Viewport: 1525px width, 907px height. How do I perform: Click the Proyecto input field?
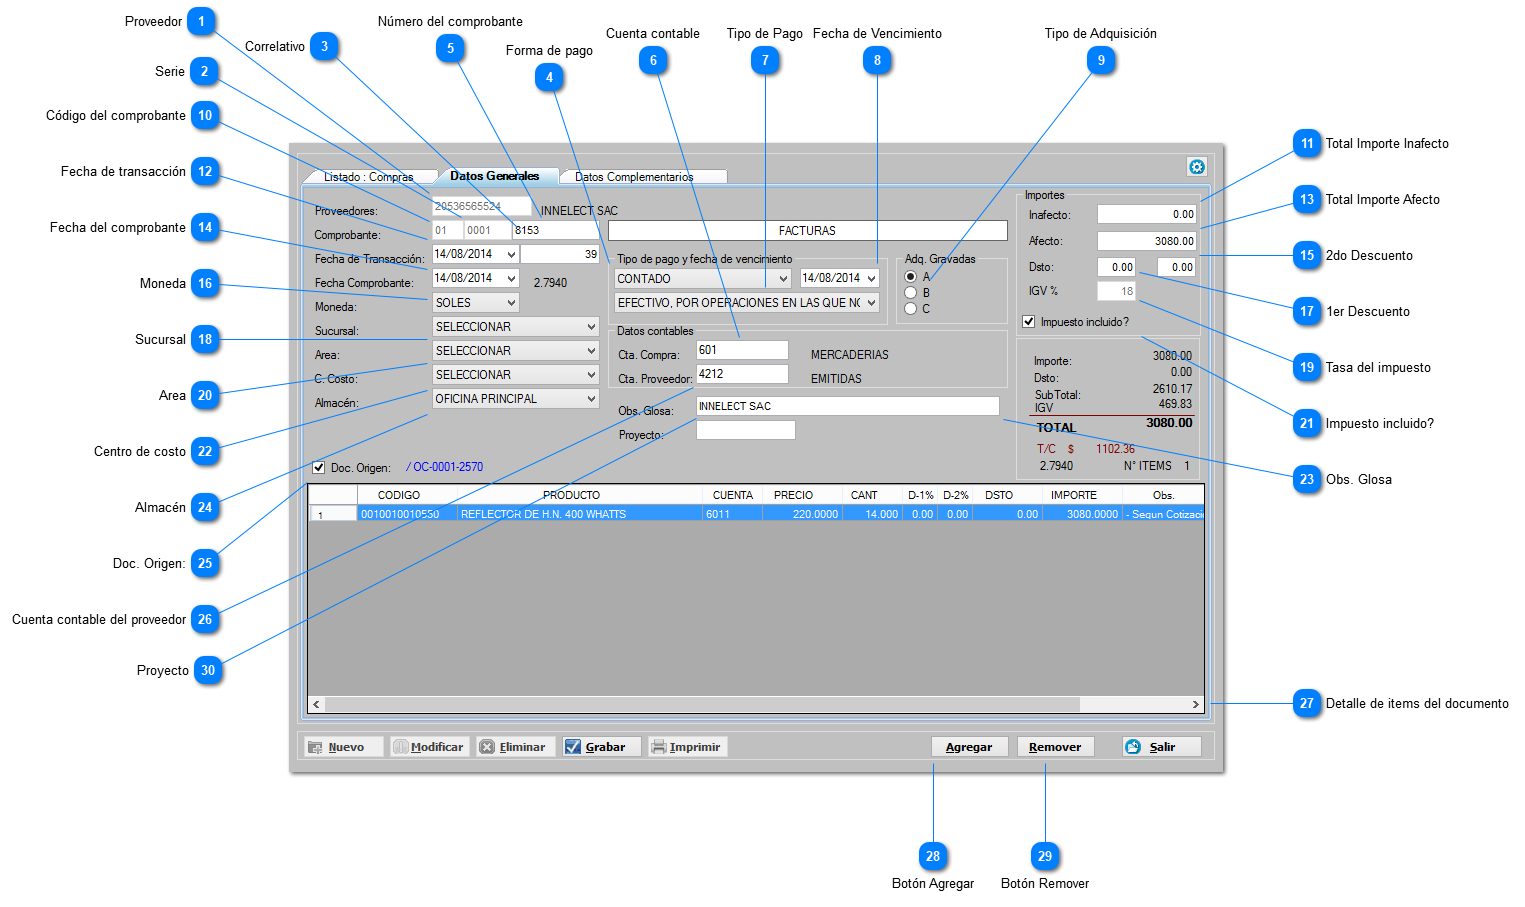(x=745, y=430)
